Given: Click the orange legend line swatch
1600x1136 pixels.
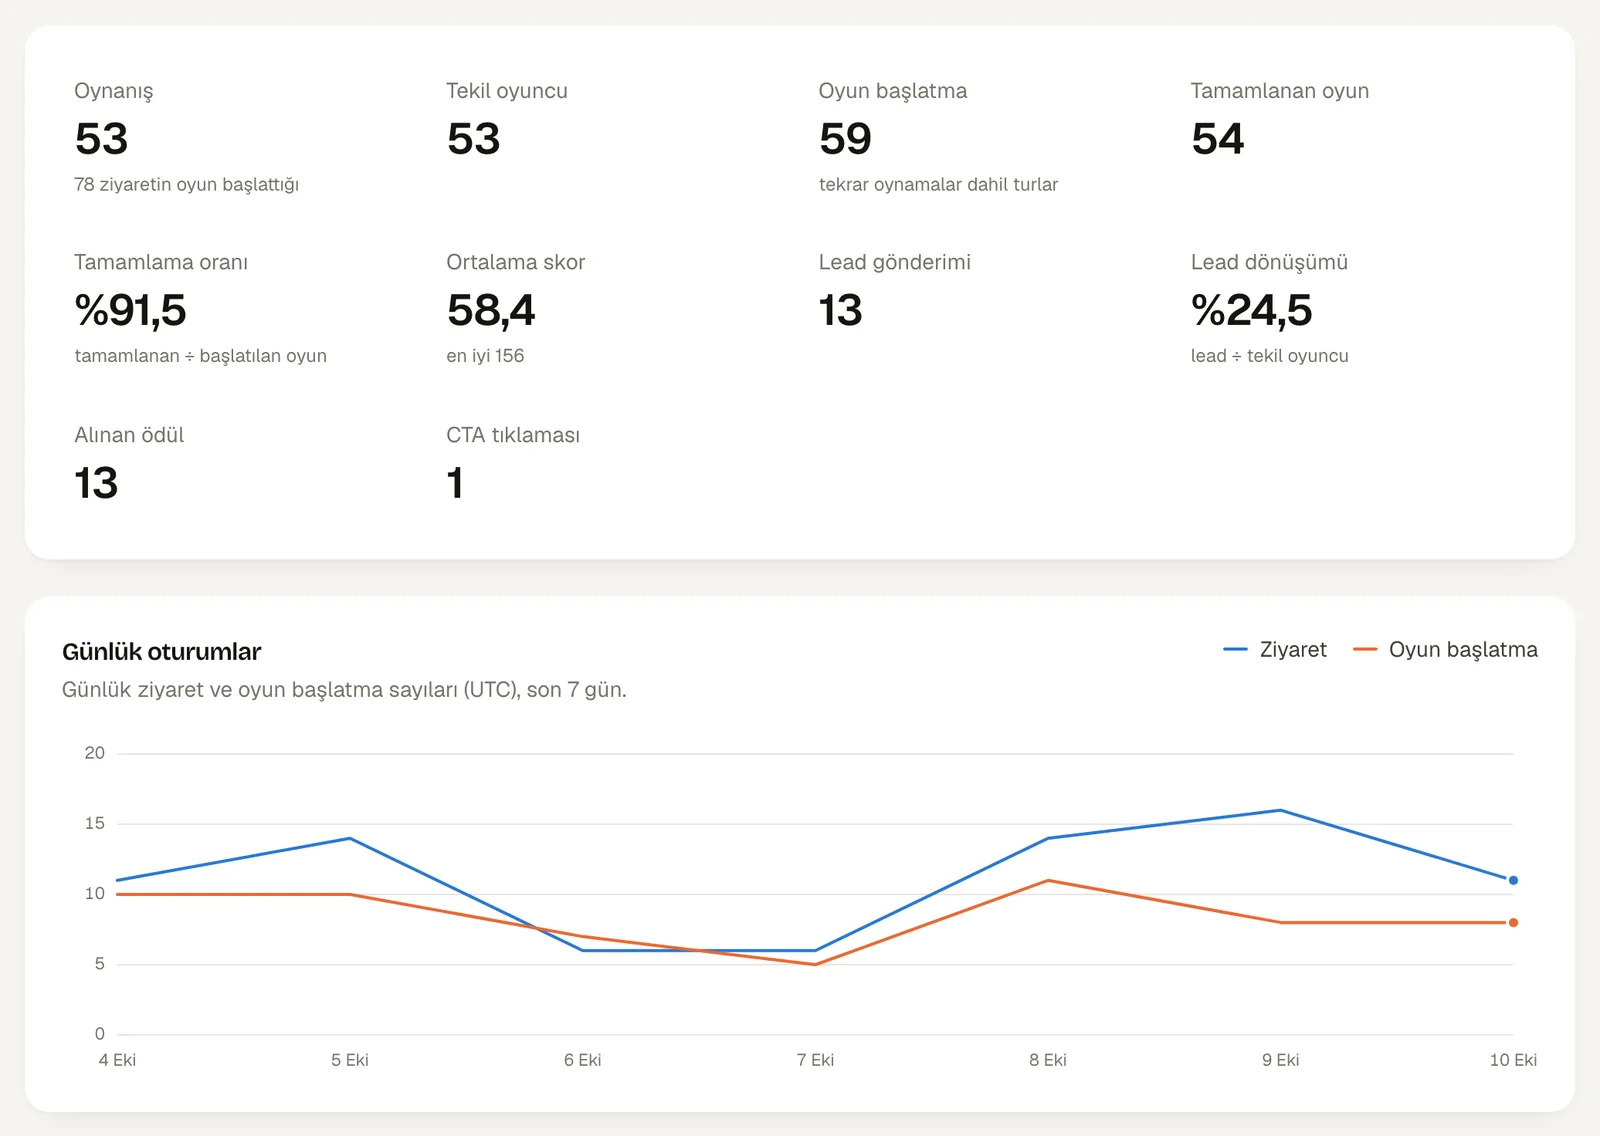Looking at the screenshot, I should pyautogui.click(x=1365, y=650).
